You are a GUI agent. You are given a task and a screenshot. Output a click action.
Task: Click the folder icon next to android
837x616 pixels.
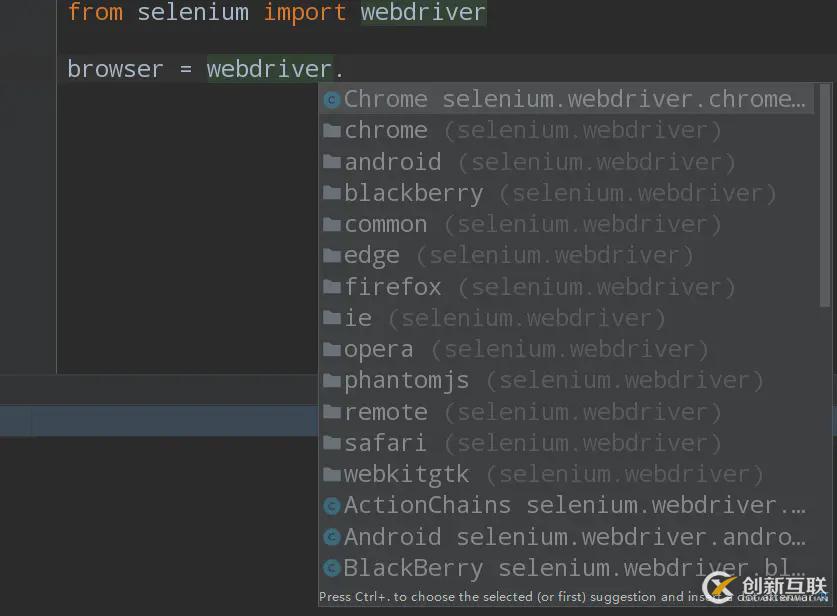pyautogui.click(x=332, y=161)
